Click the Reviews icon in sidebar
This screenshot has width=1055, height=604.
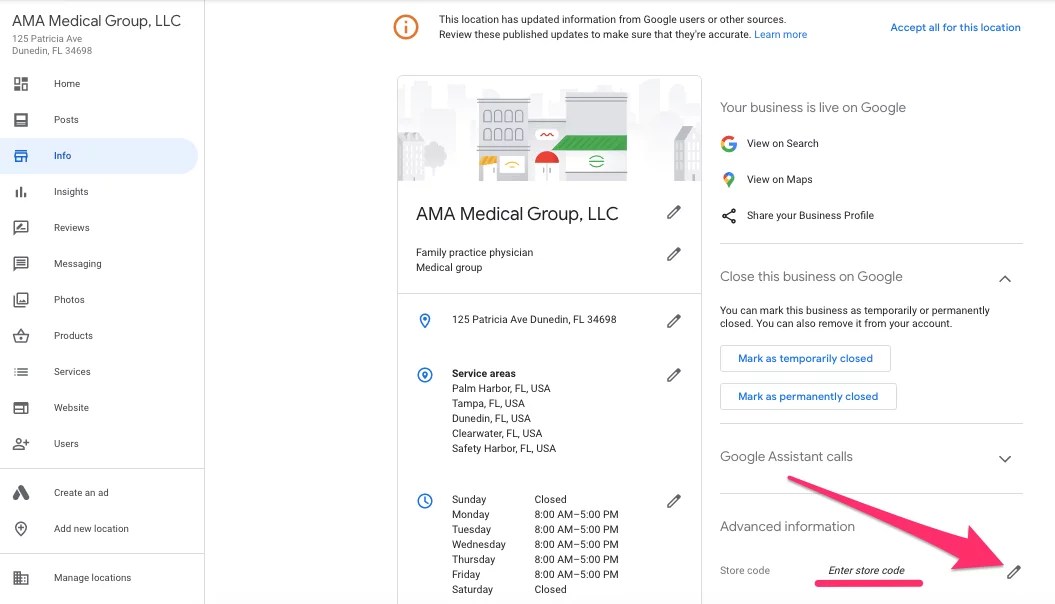pos(21,227)
